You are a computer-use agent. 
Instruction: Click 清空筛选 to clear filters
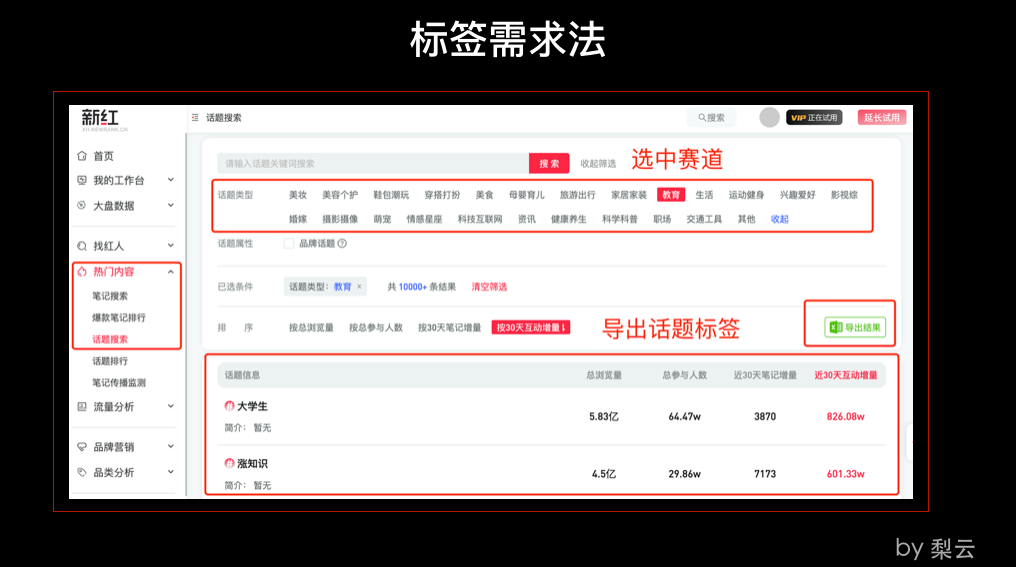click(x=489, y=286)
